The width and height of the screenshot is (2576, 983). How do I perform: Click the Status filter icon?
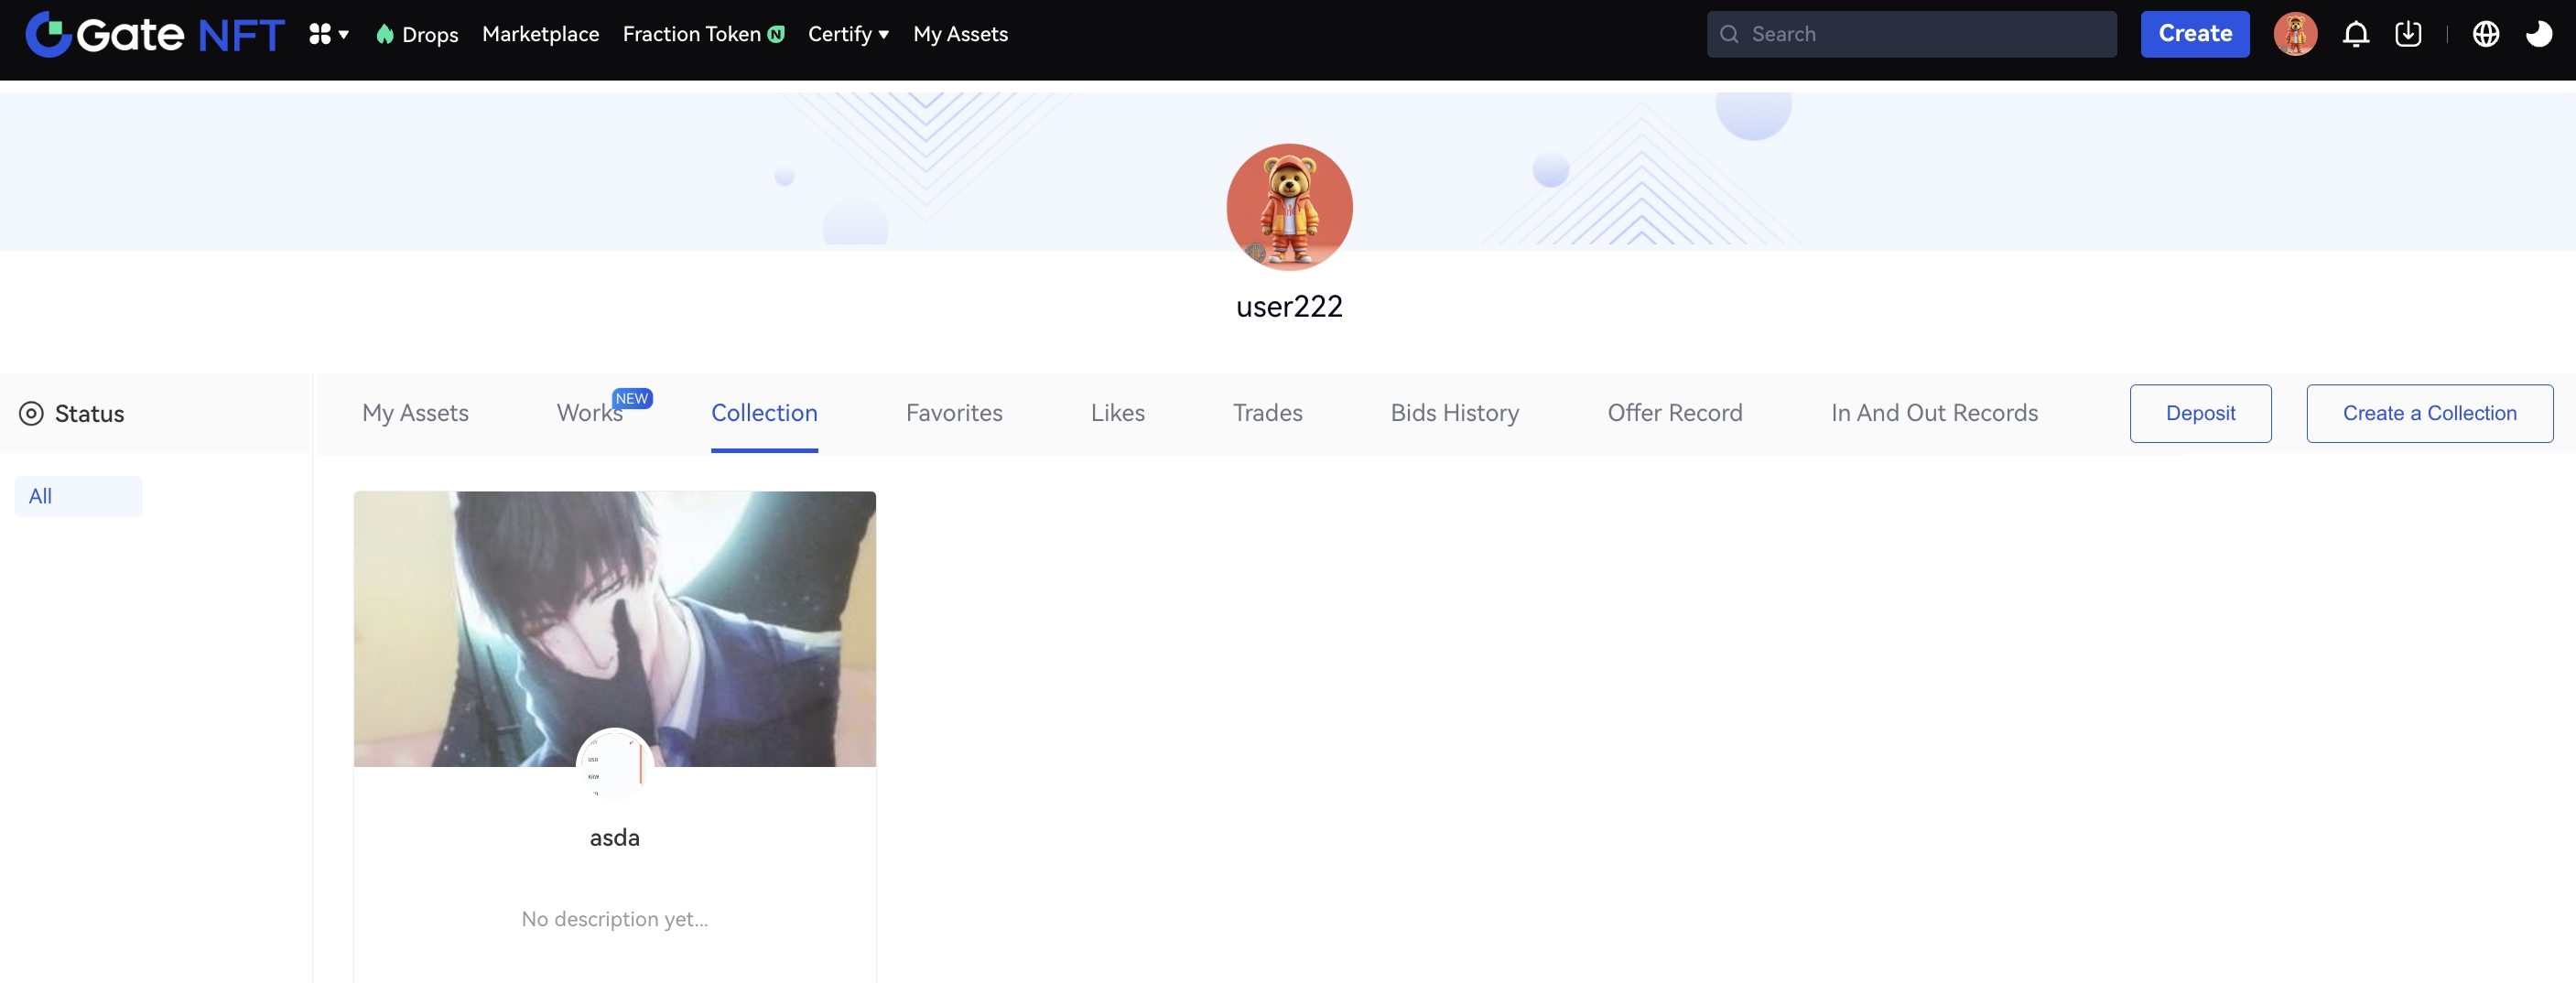pyautogui.click(x=31, y=414)
